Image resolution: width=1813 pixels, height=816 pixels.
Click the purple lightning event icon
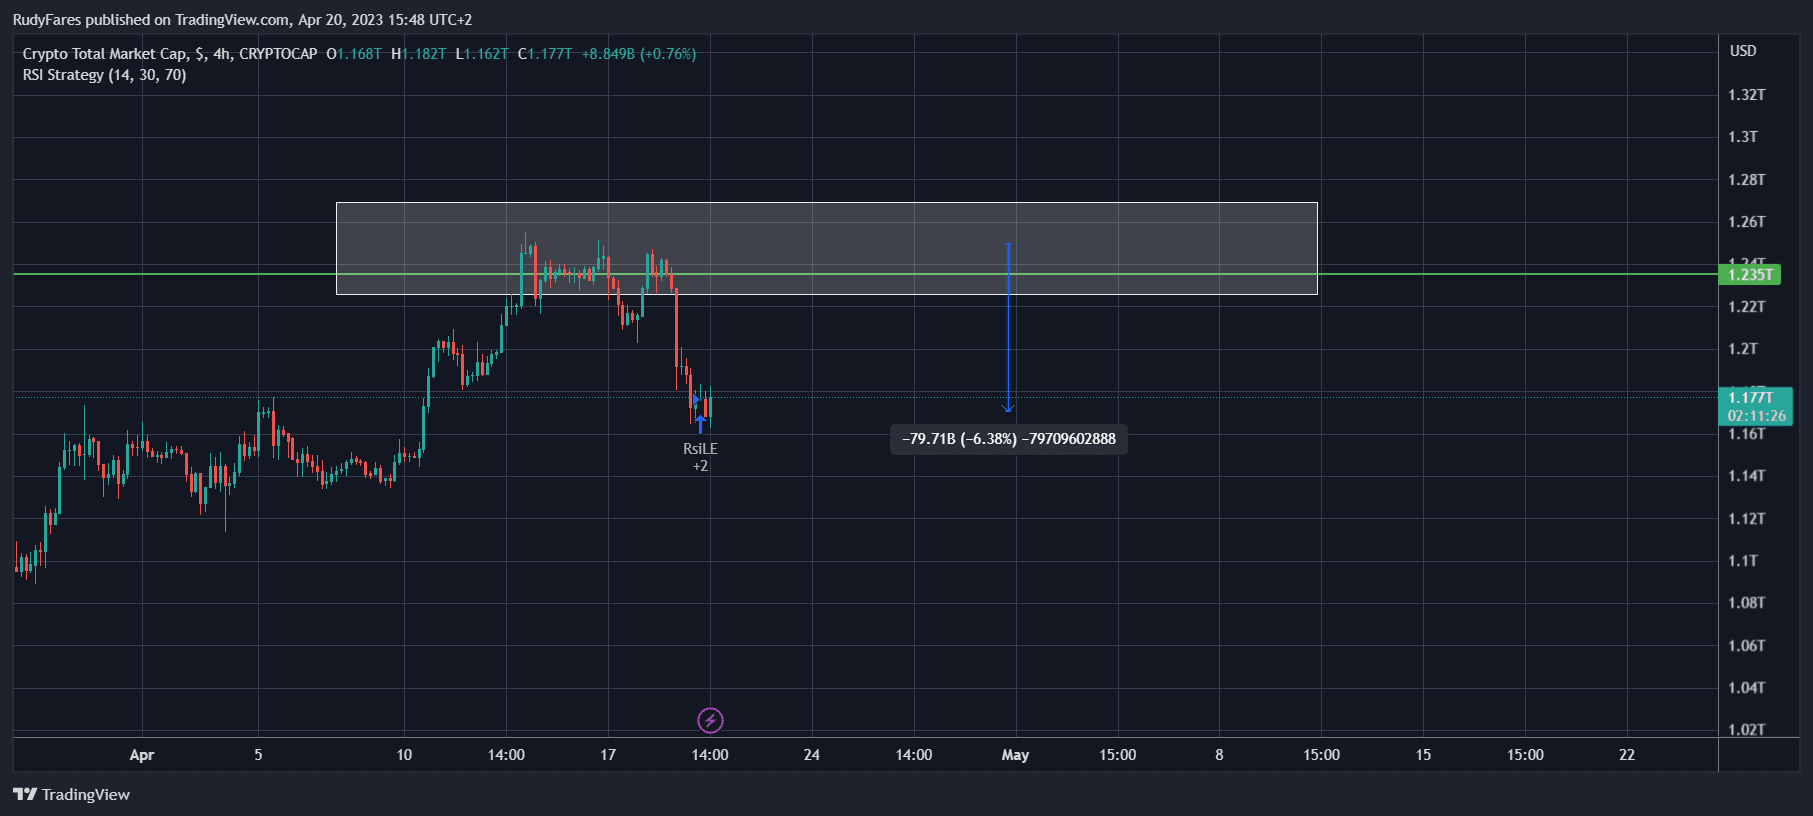[x=710, y=720]
